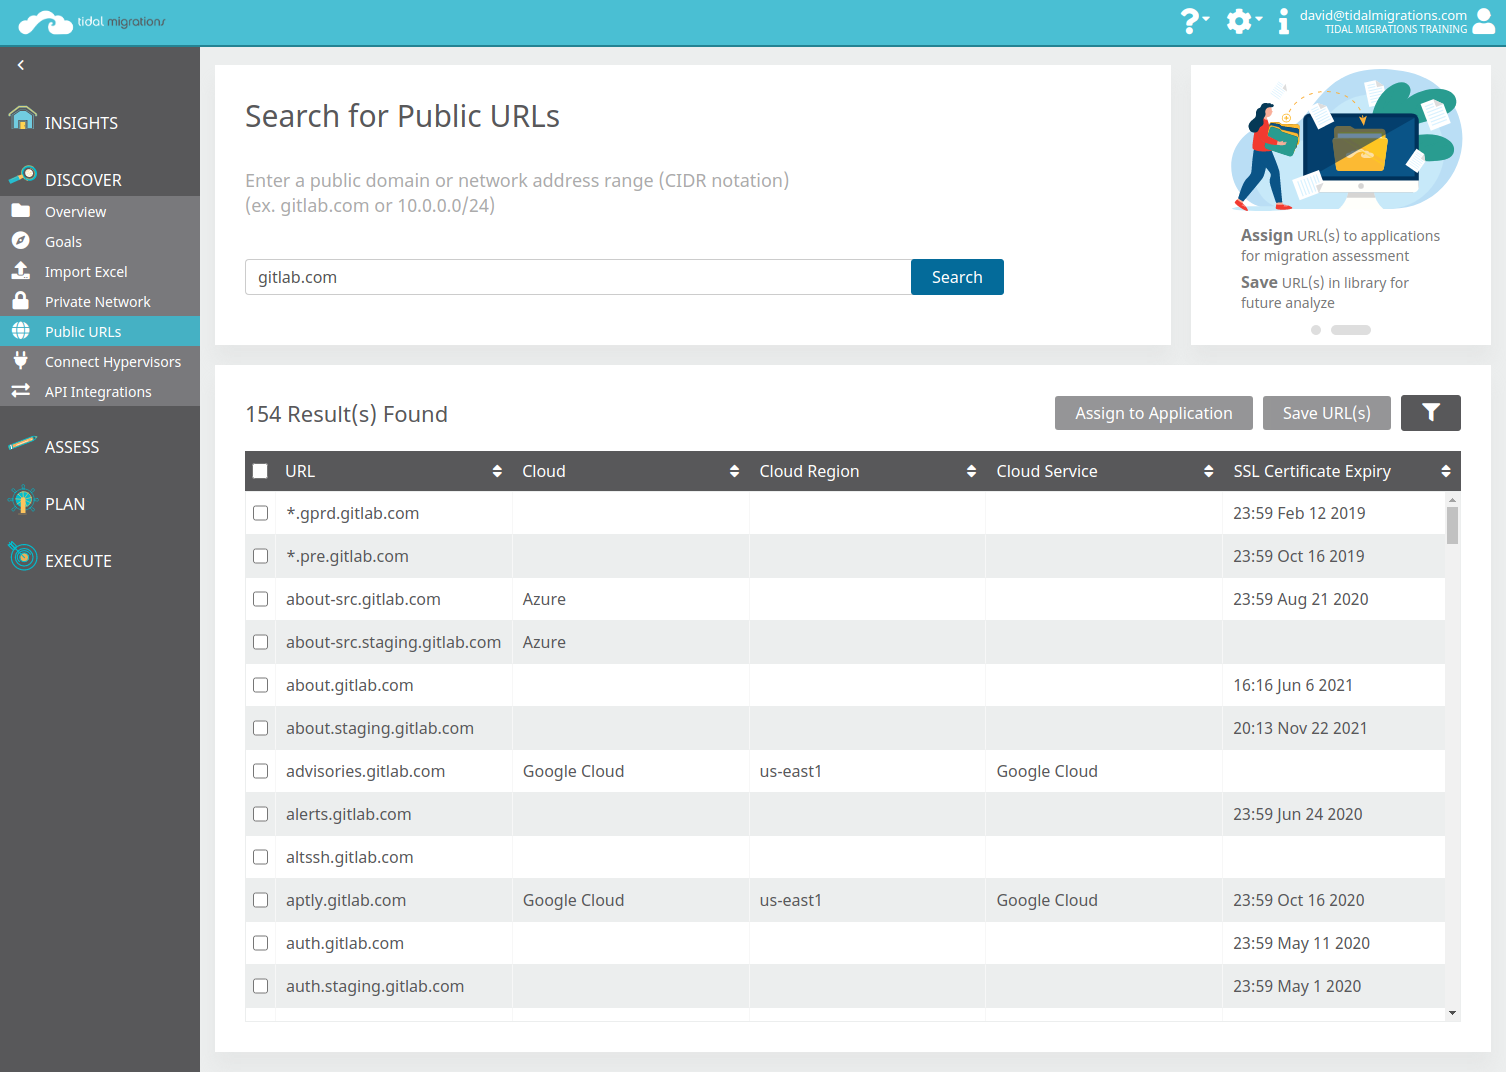The width and height of the screenshot is (1506, 1072).
Task: Click the gitlab.com search input field
Action: (x=578, y=277)
